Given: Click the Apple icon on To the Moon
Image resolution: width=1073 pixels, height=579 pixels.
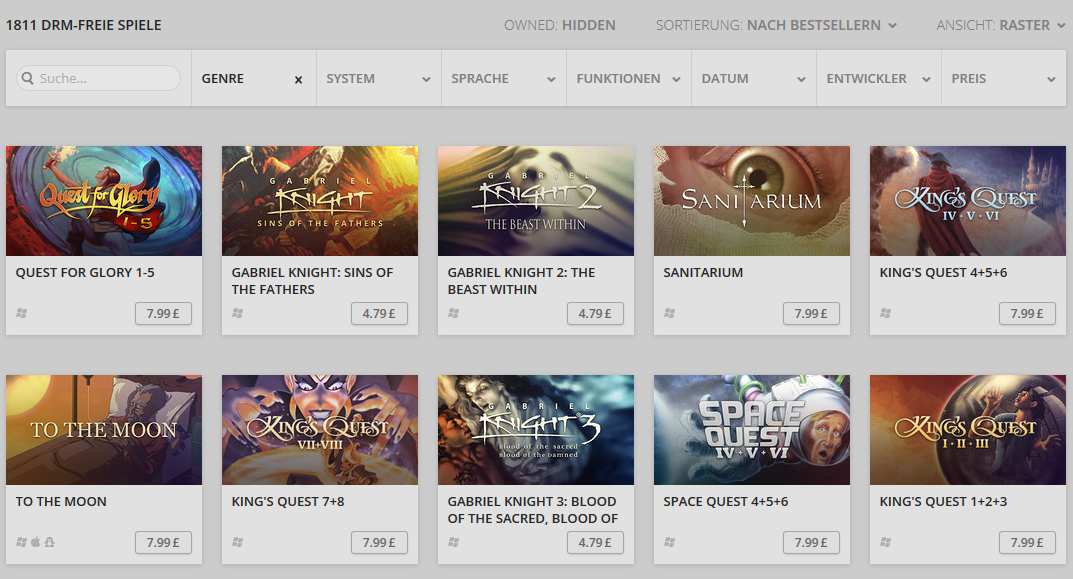Looking at the screenshot, I should (x=36, y=542).
